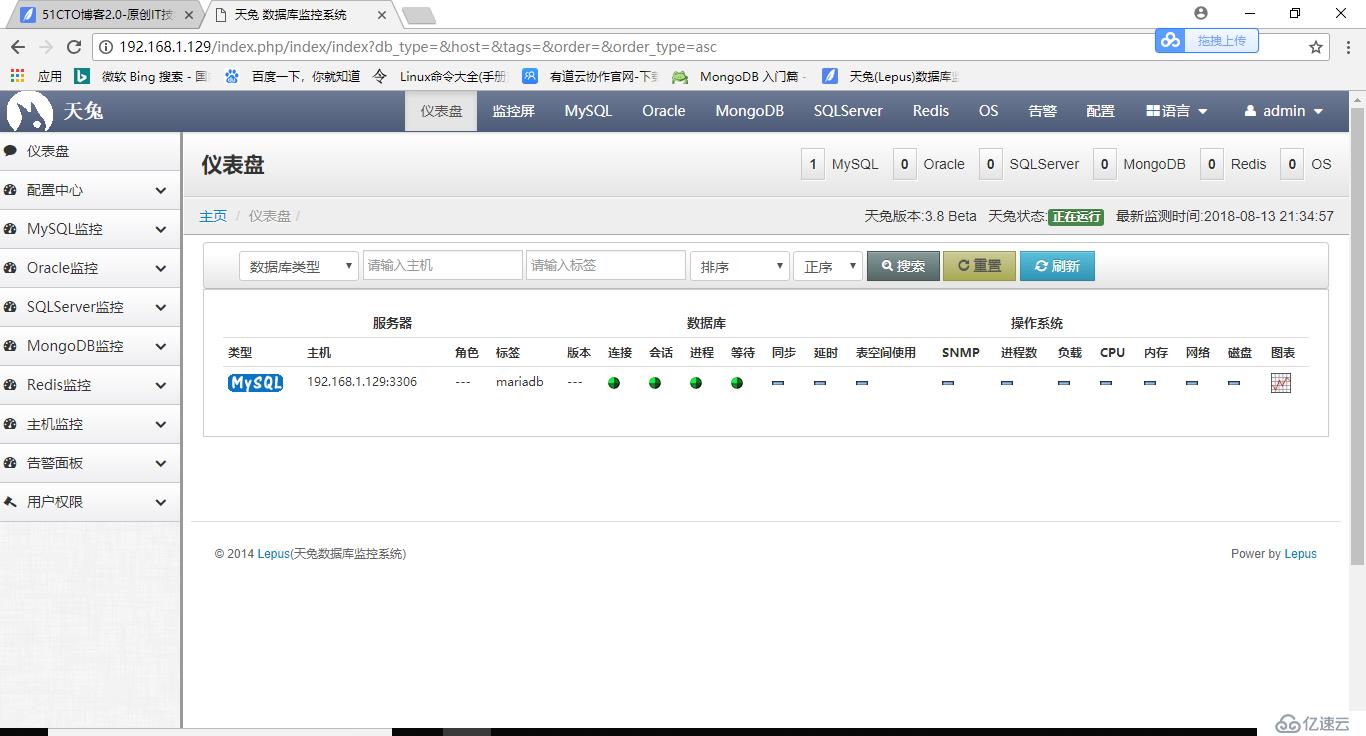Expand 告警面板 sidebar section

point(90,463)
